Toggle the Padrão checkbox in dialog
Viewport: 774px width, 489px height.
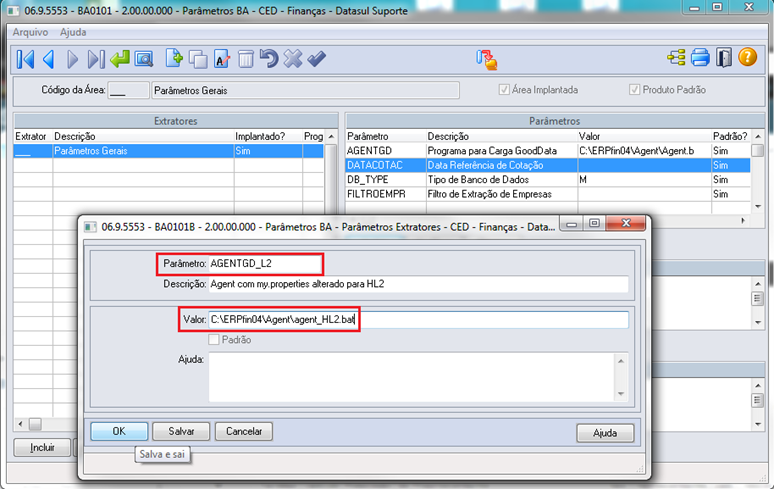coord(214,340)
